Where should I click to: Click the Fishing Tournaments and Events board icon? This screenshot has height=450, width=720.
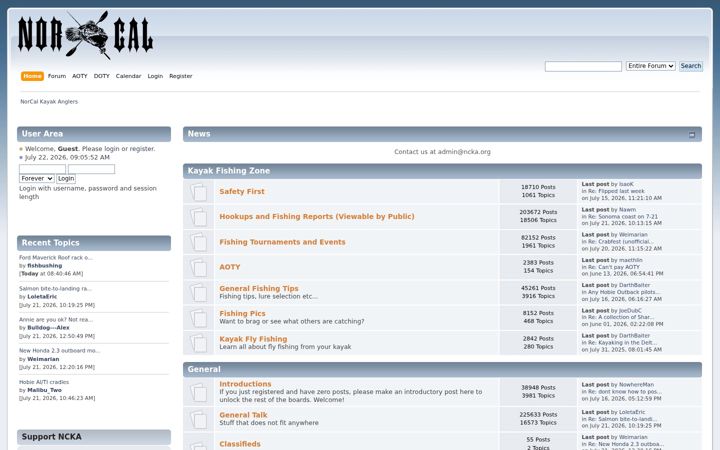(198, 242)
